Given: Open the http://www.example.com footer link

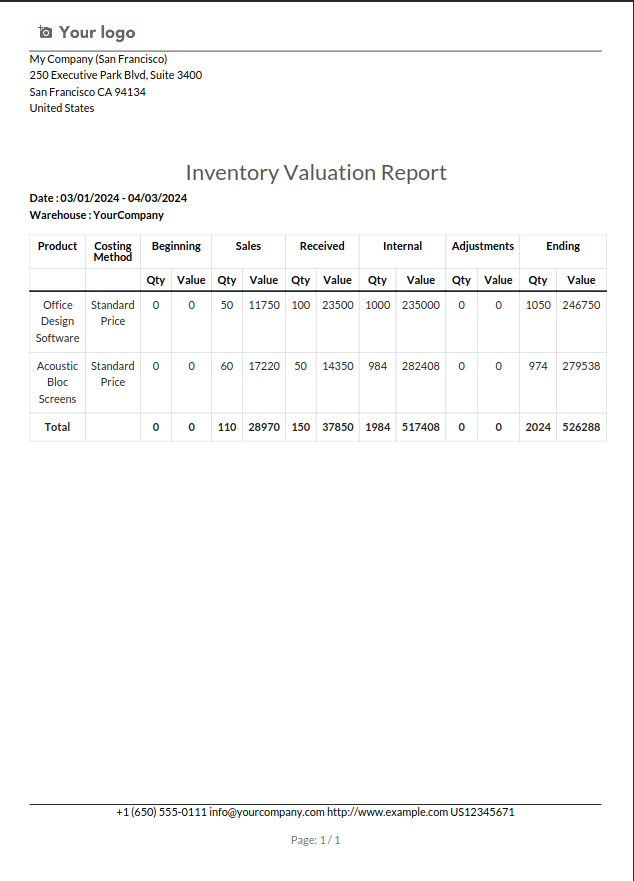Looking at the screenshot, I should tap(387, 812).
